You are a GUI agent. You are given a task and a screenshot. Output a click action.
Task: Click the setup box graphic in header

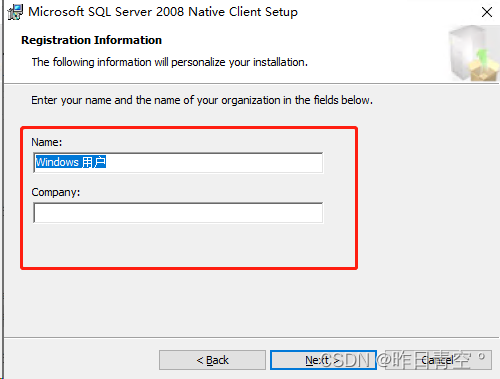click(x=474, y=53)
